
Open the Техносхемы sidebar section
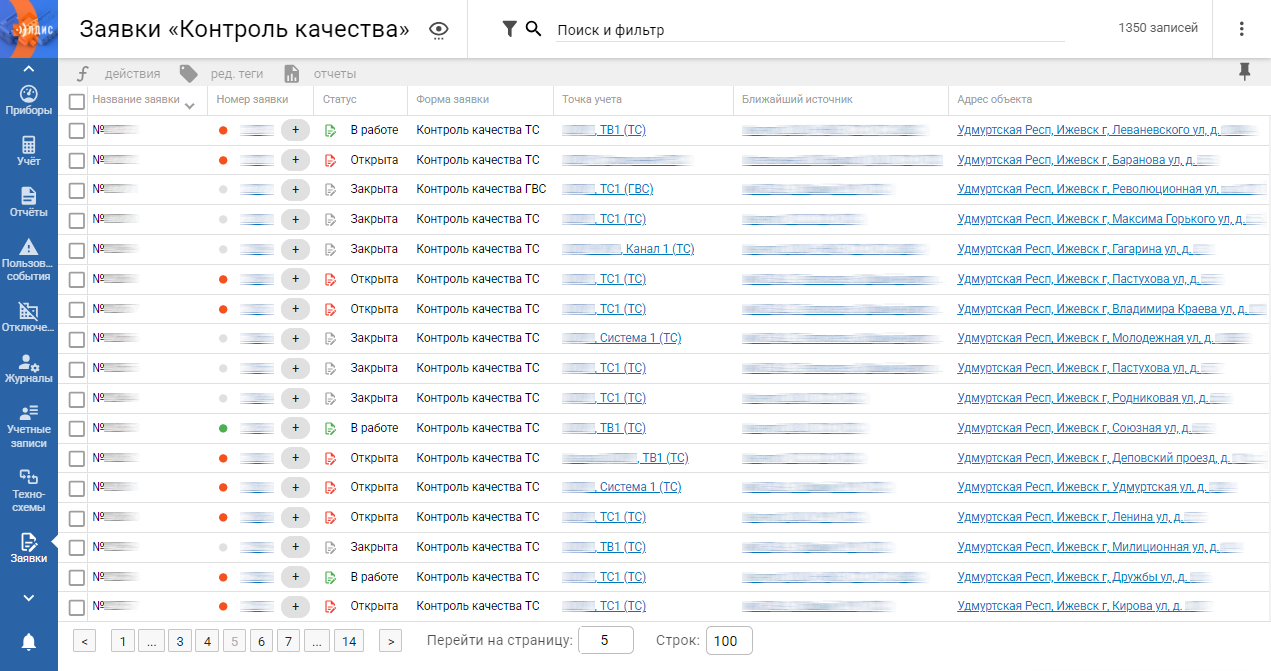(28, 491)
